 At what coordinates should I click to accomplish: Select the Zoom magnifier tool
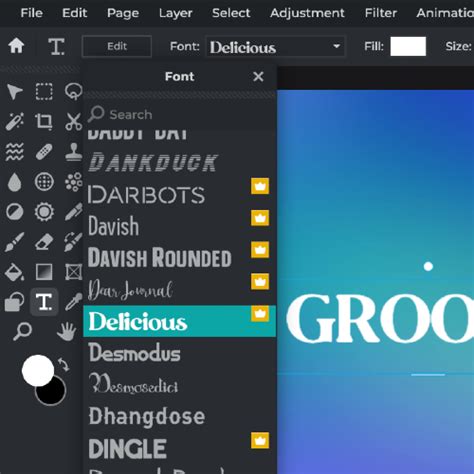[x=22, y=331]
